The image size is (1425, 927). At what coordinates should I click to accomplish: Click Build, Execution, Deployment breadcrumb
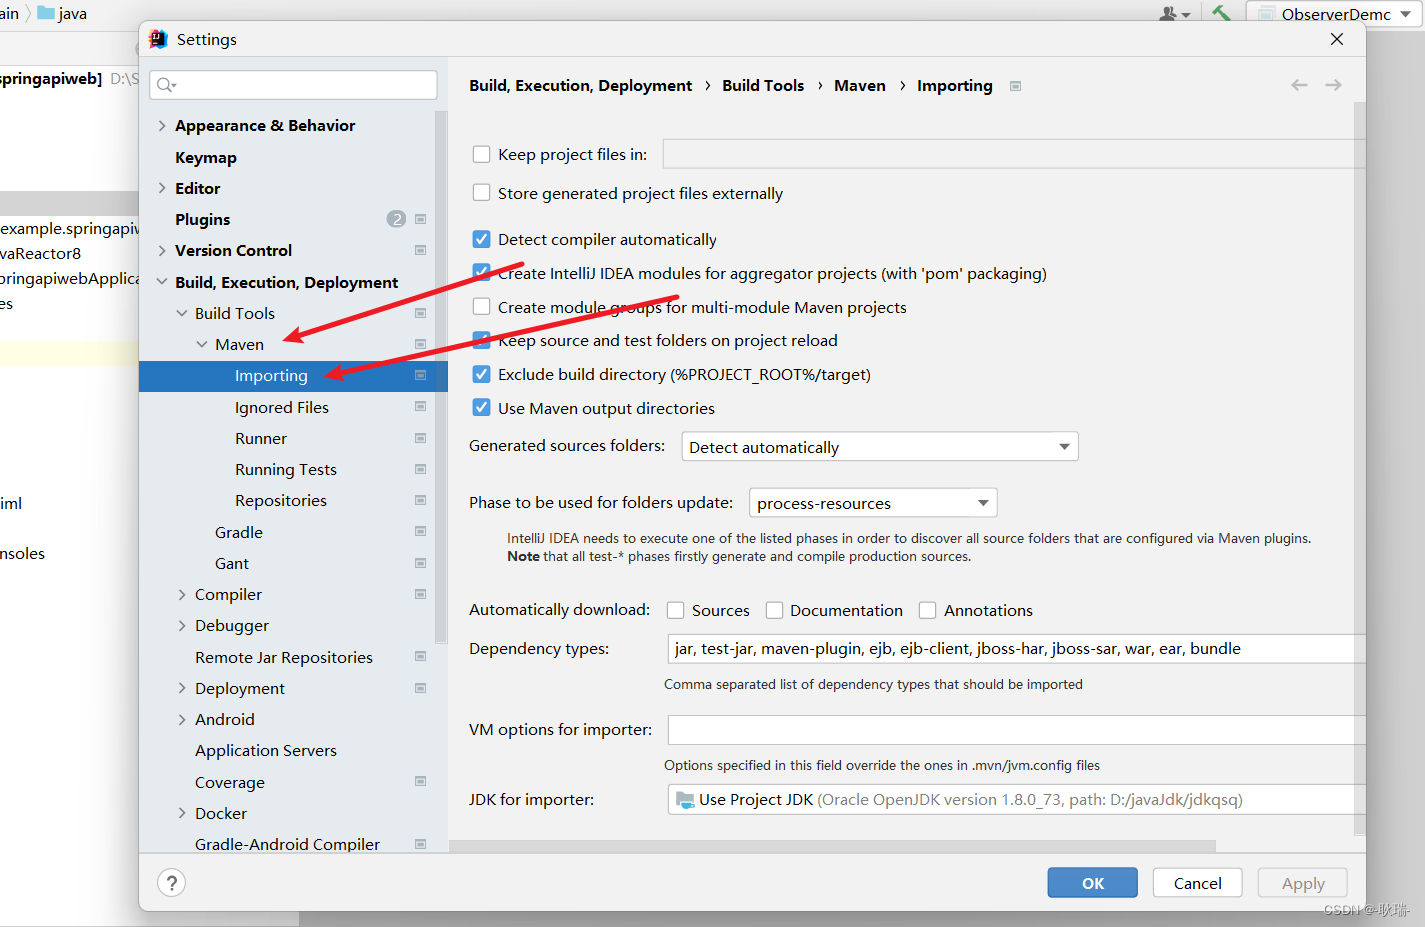click(580, 85)
